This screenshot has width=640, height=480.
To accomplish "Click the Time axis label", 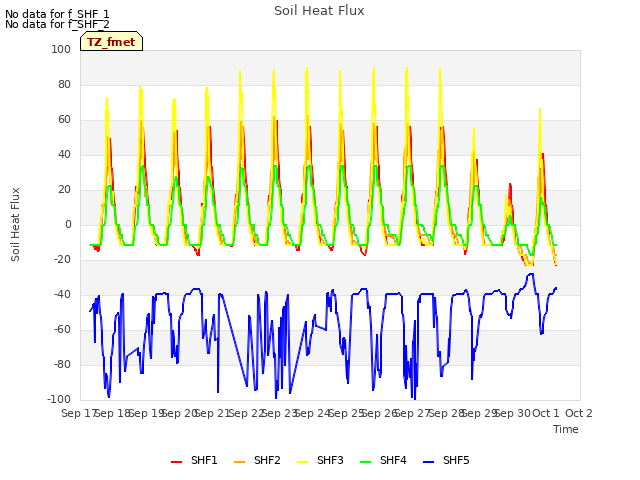I will tap(566, 429).
